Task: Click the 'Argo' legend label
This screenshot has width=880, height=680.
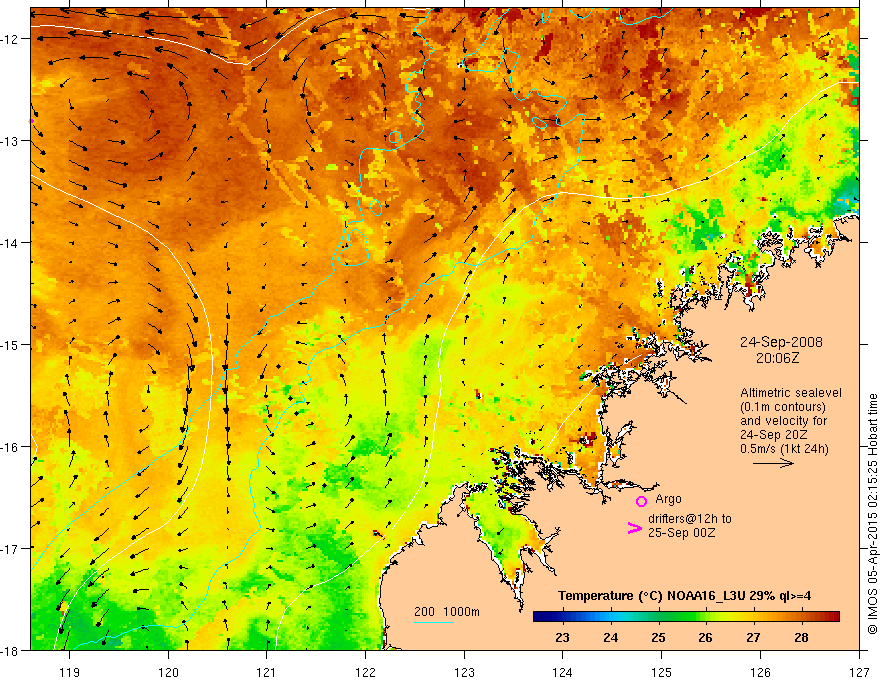Action: pos(668,499)
